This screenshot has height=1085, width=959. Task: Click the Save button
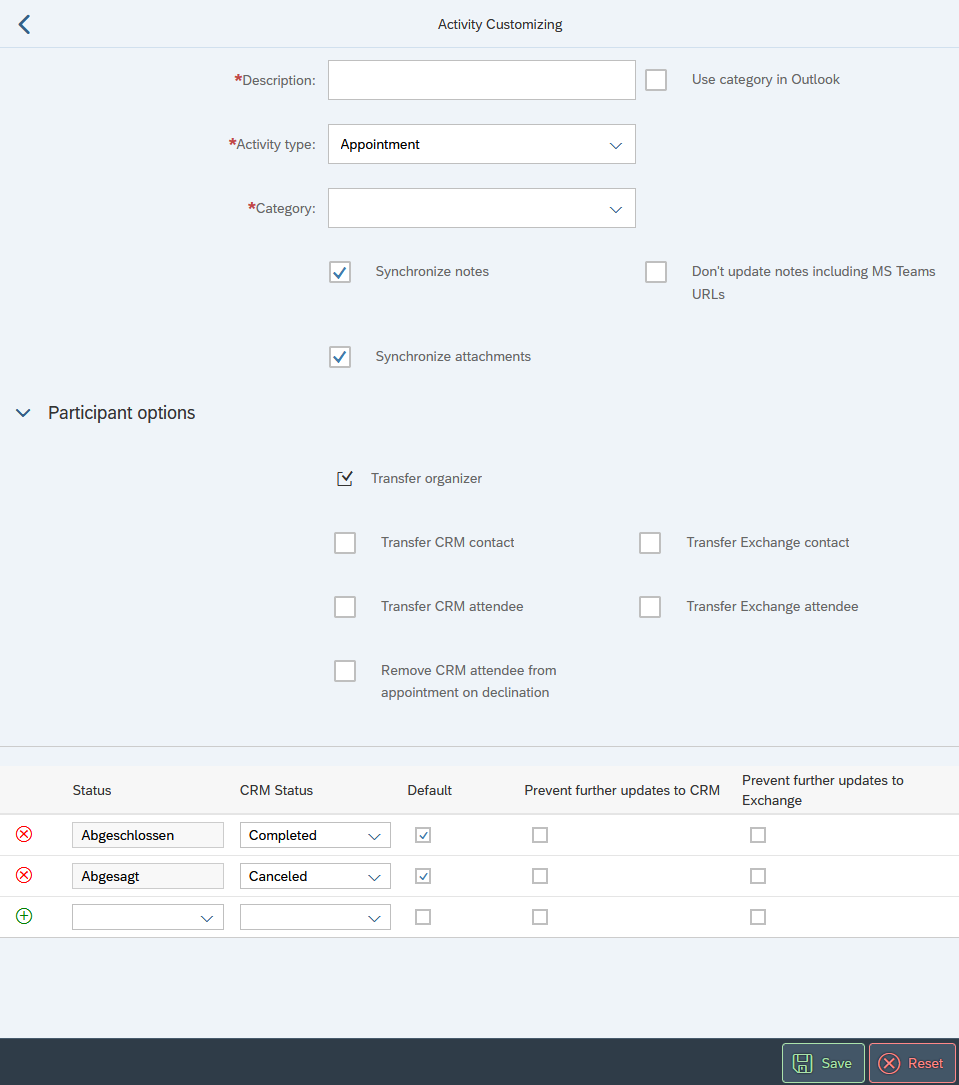(823, 1063)
